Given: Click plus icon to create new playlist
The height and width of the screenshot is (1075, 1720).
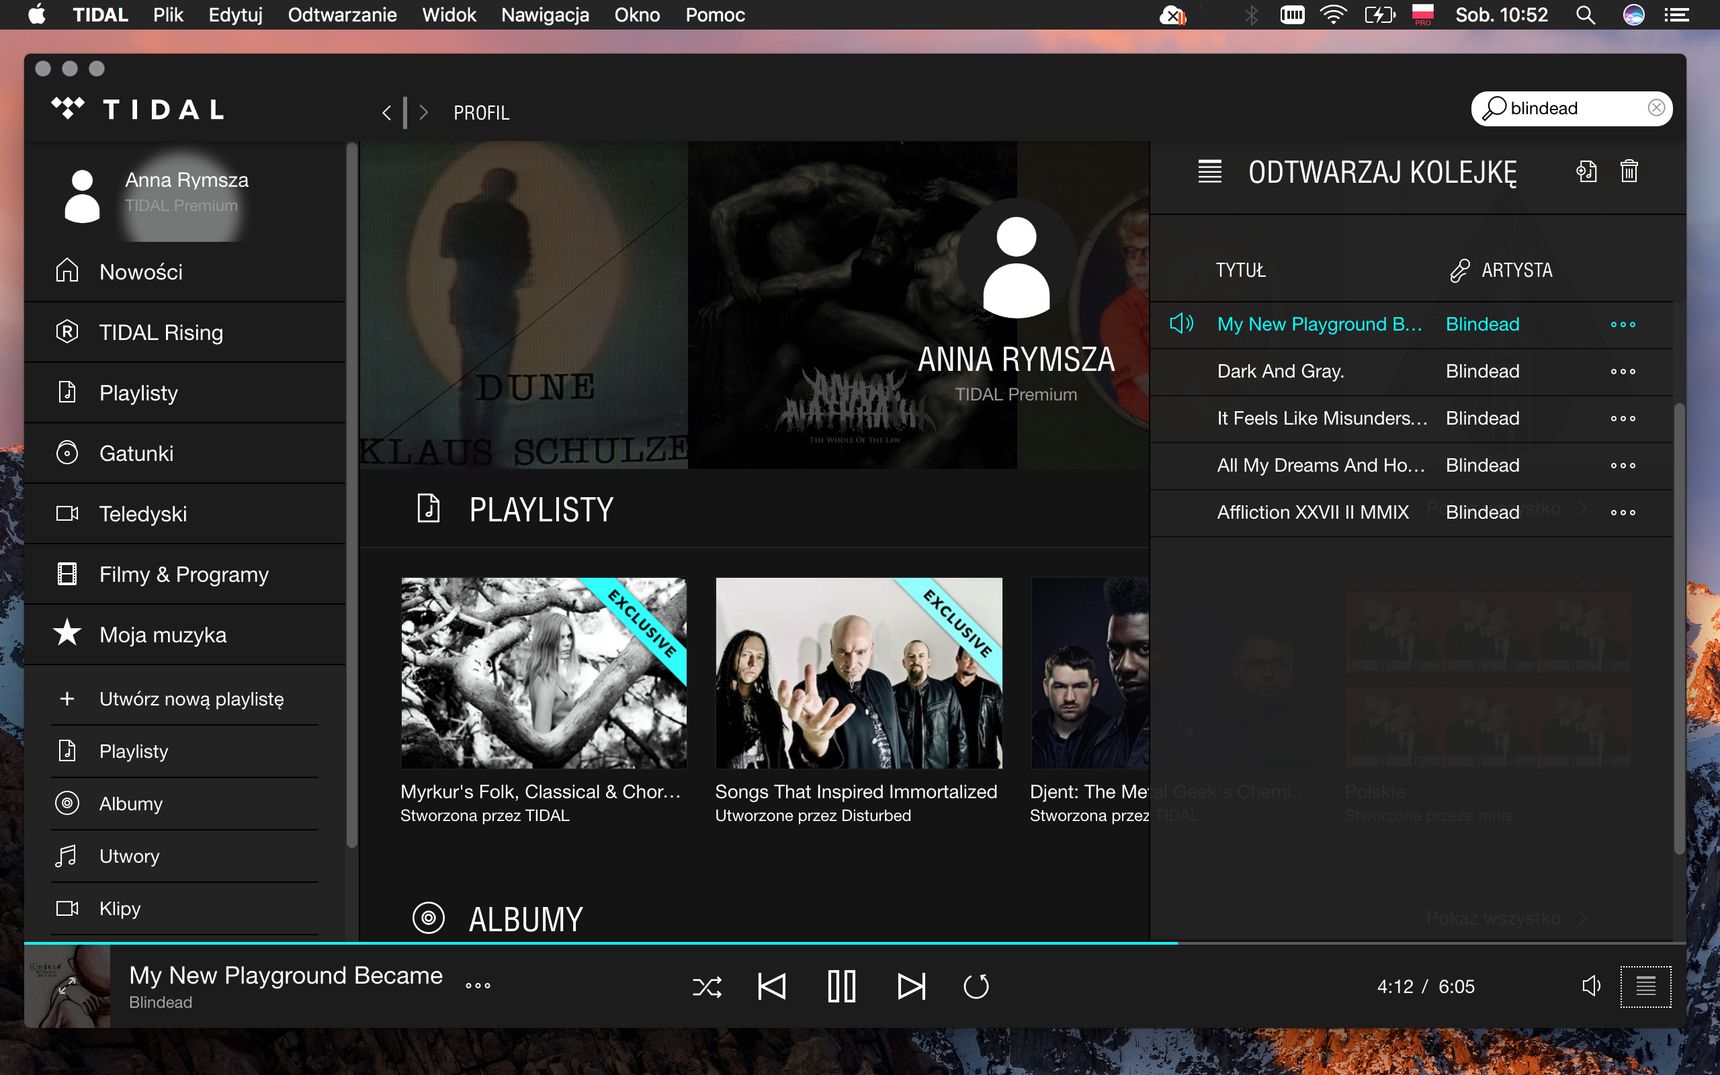Looking at the screenshot, I should (67, 699).
